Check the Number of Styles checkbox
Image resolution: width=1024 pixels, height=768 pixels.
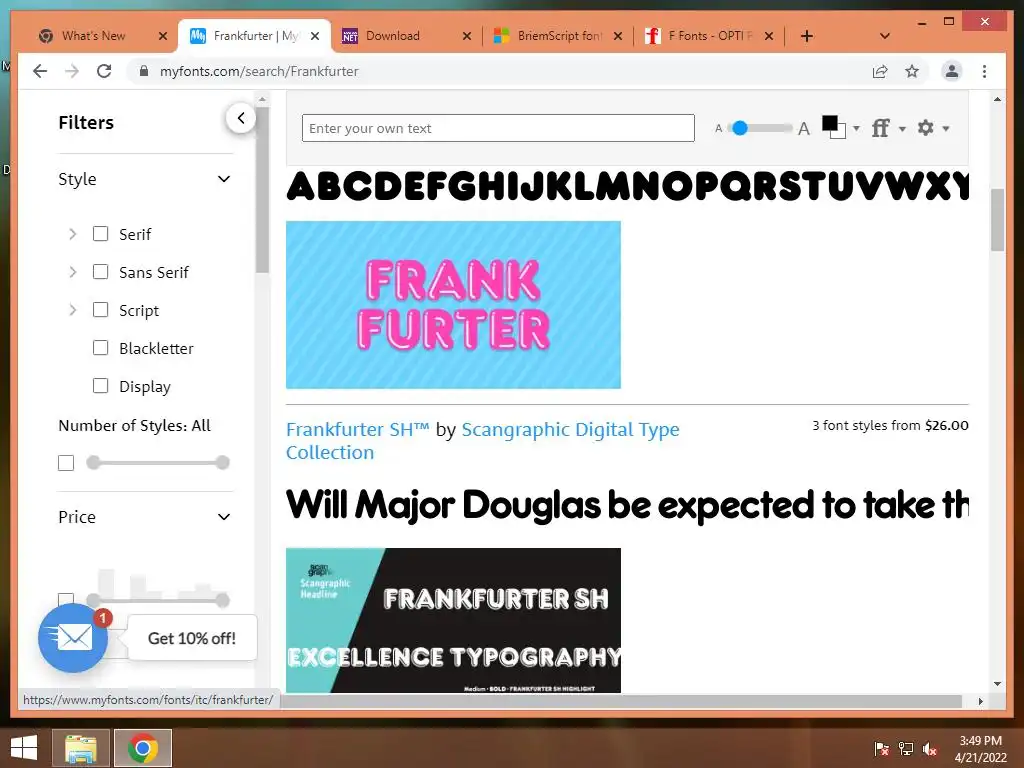66,463
